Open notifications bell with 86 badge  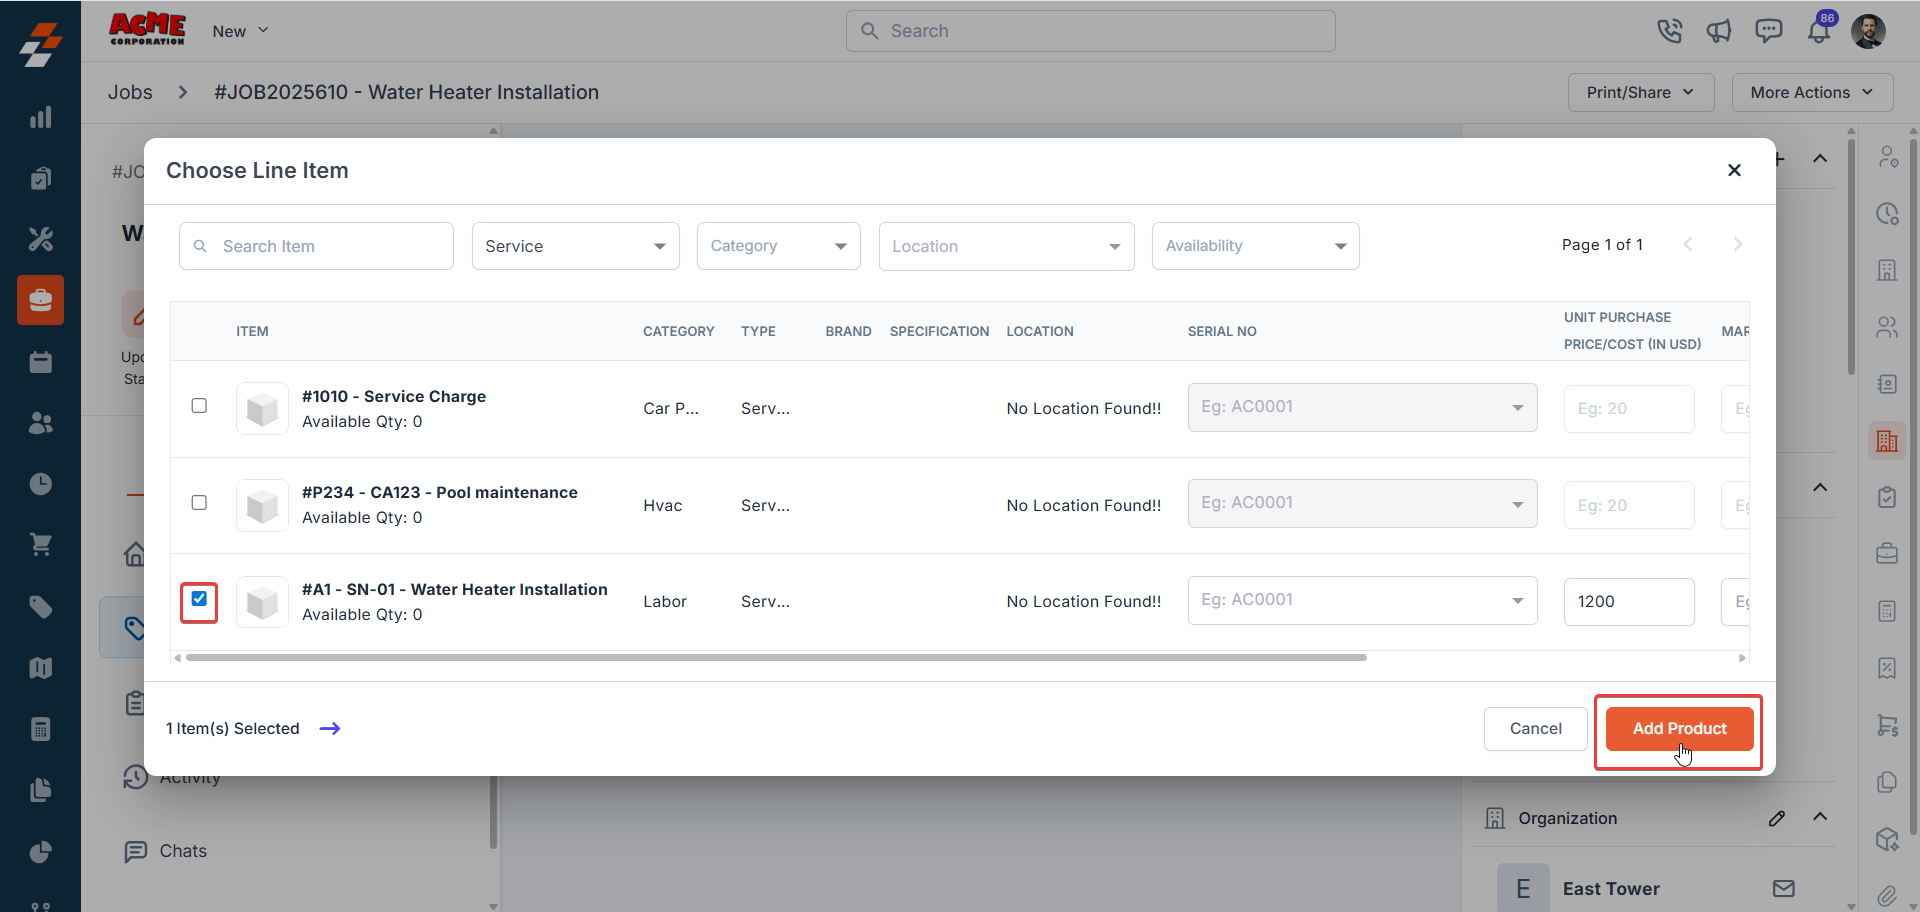[1819, 31]
